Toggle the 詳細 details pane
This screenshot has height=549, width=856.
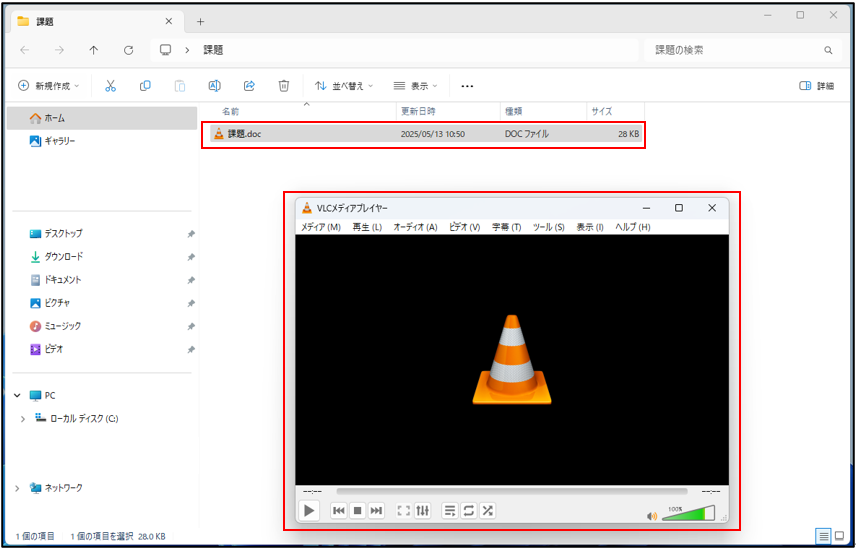click(817, 86)
